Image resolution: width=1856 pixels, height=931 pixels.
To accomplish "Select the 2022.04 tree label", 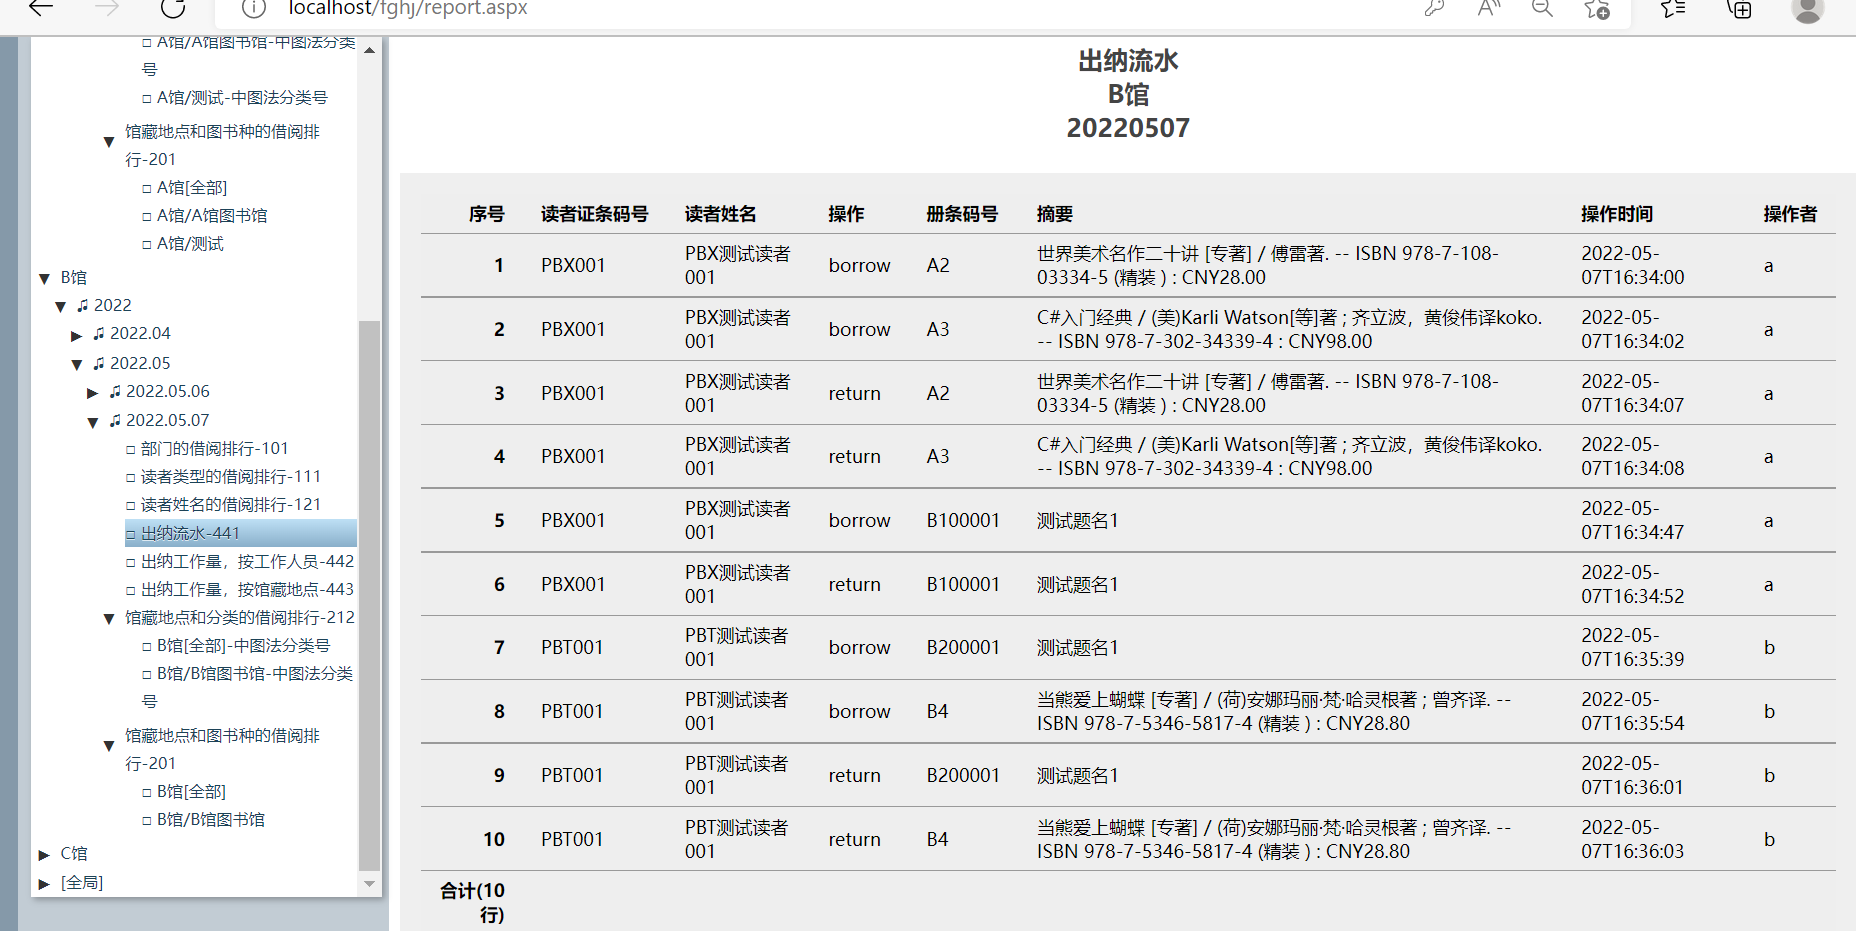I will (140, 334).
